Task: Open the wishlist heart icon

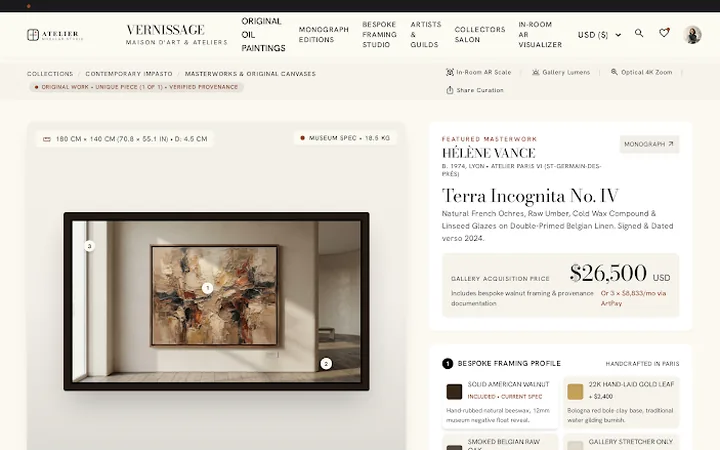Action: pos(664,33)
